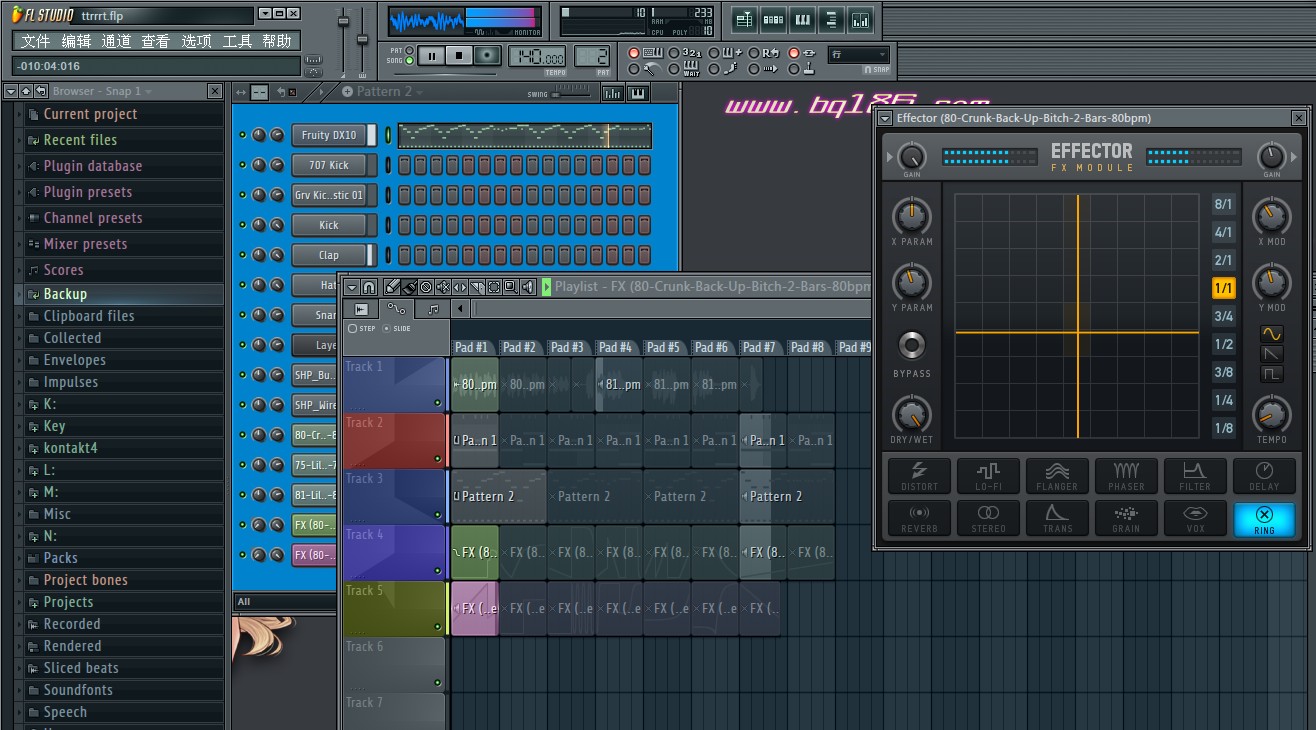Click the 707 Kick channel button

pyautogui.click(x=329, y=165)
